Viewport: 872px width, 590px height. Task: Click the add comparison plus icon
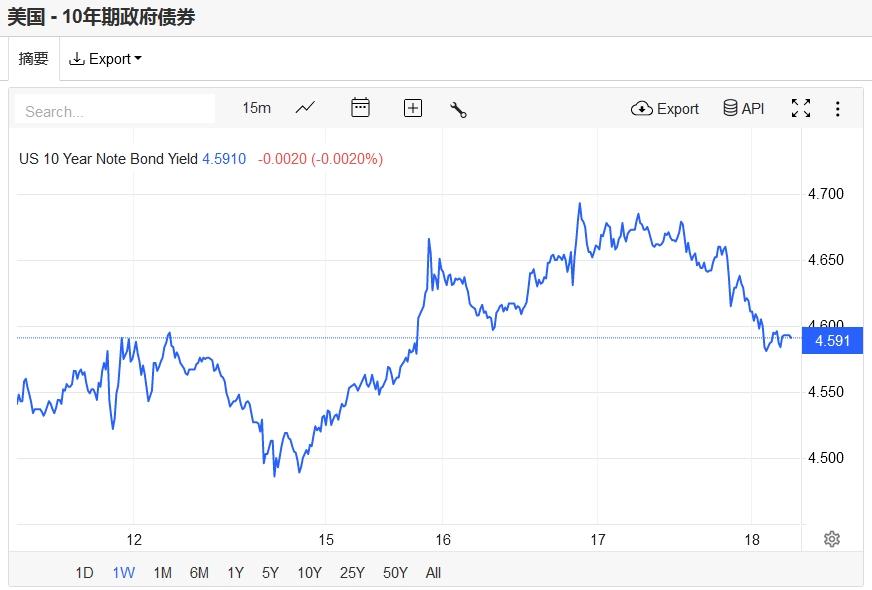(x=413, y=108)
